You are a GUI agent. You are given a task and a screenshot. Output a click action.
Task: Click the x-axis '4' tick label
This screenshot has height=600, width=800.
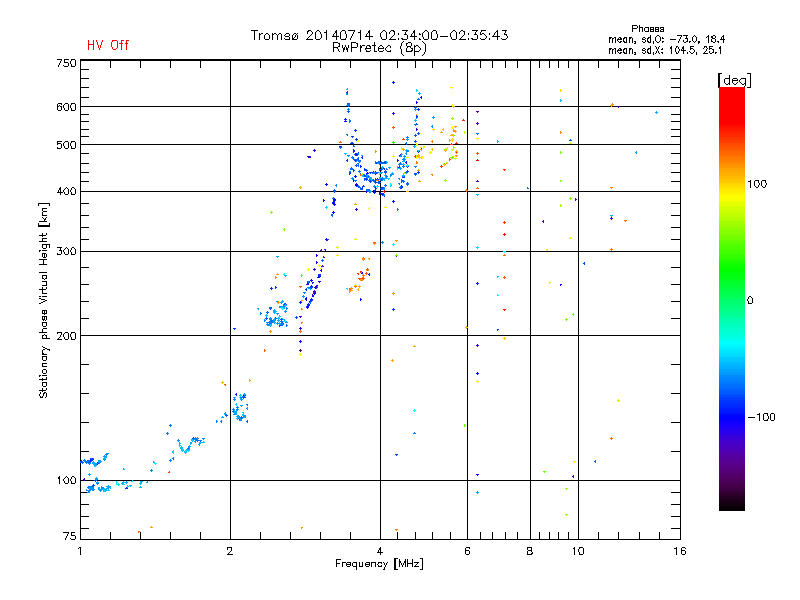click(380, 551)
